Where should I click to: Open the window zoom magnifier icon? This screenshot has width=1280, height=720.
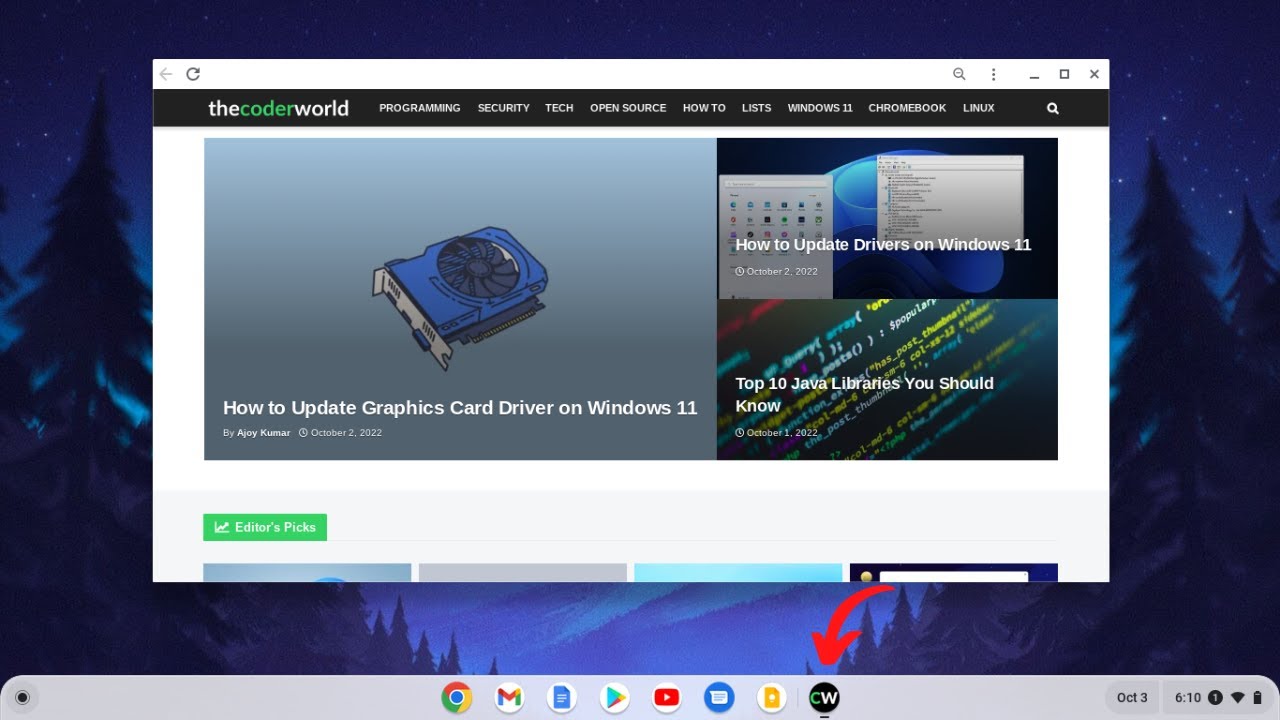[x=959, y=74]
